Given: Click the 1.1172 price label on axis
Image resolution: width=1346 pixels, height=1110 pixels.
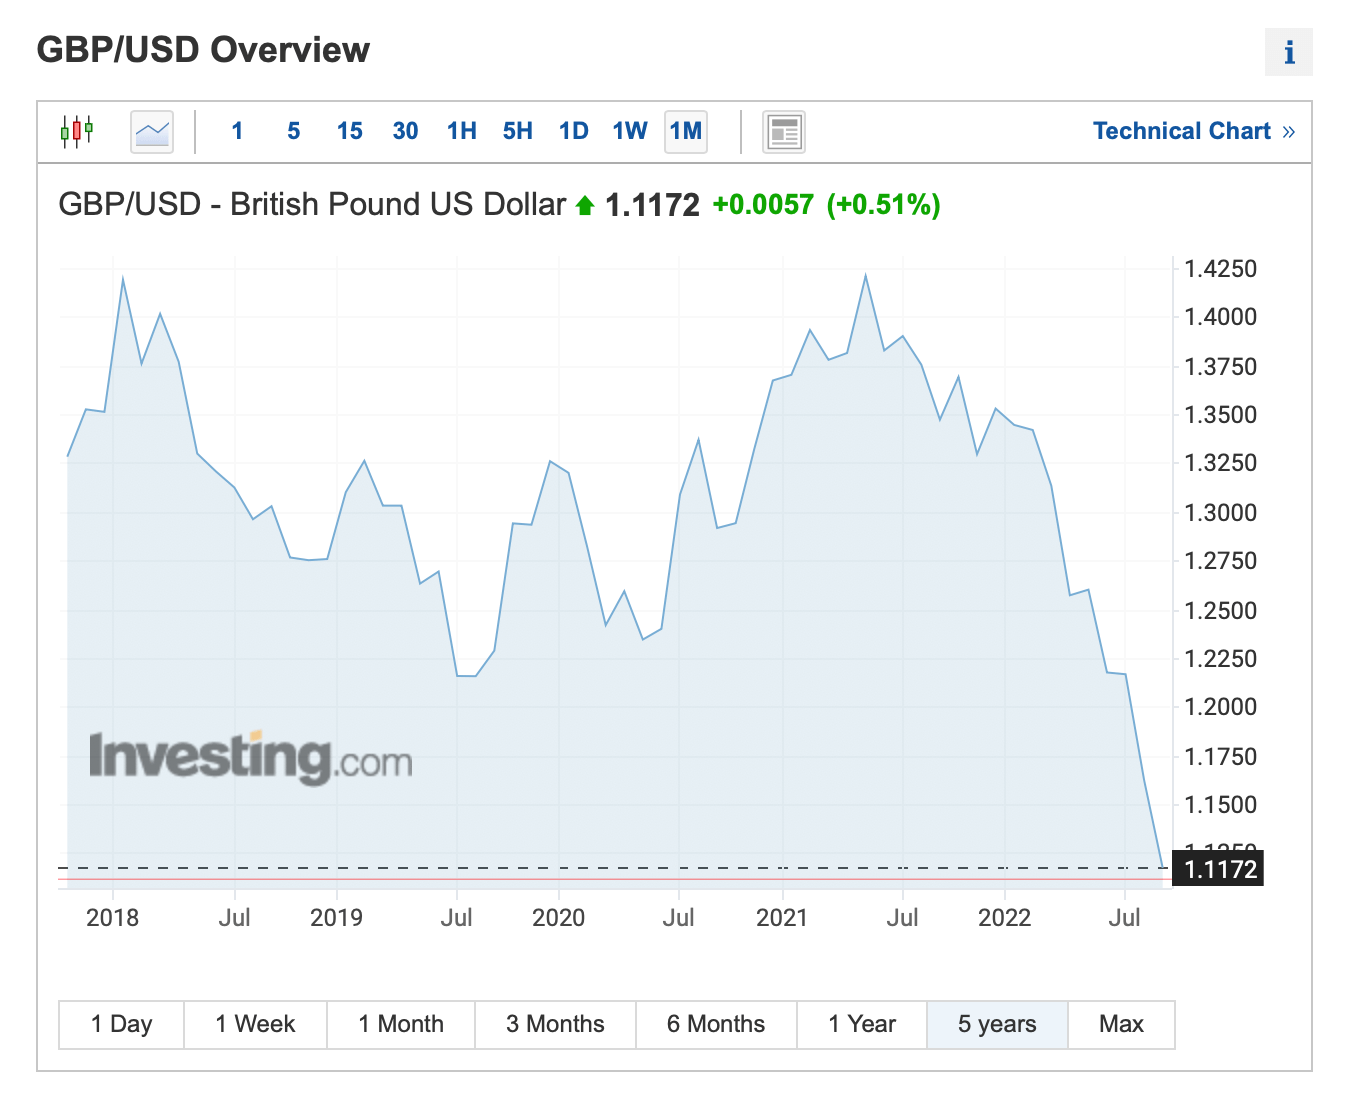Looking at the screenshot, I should coord(1218,869).
